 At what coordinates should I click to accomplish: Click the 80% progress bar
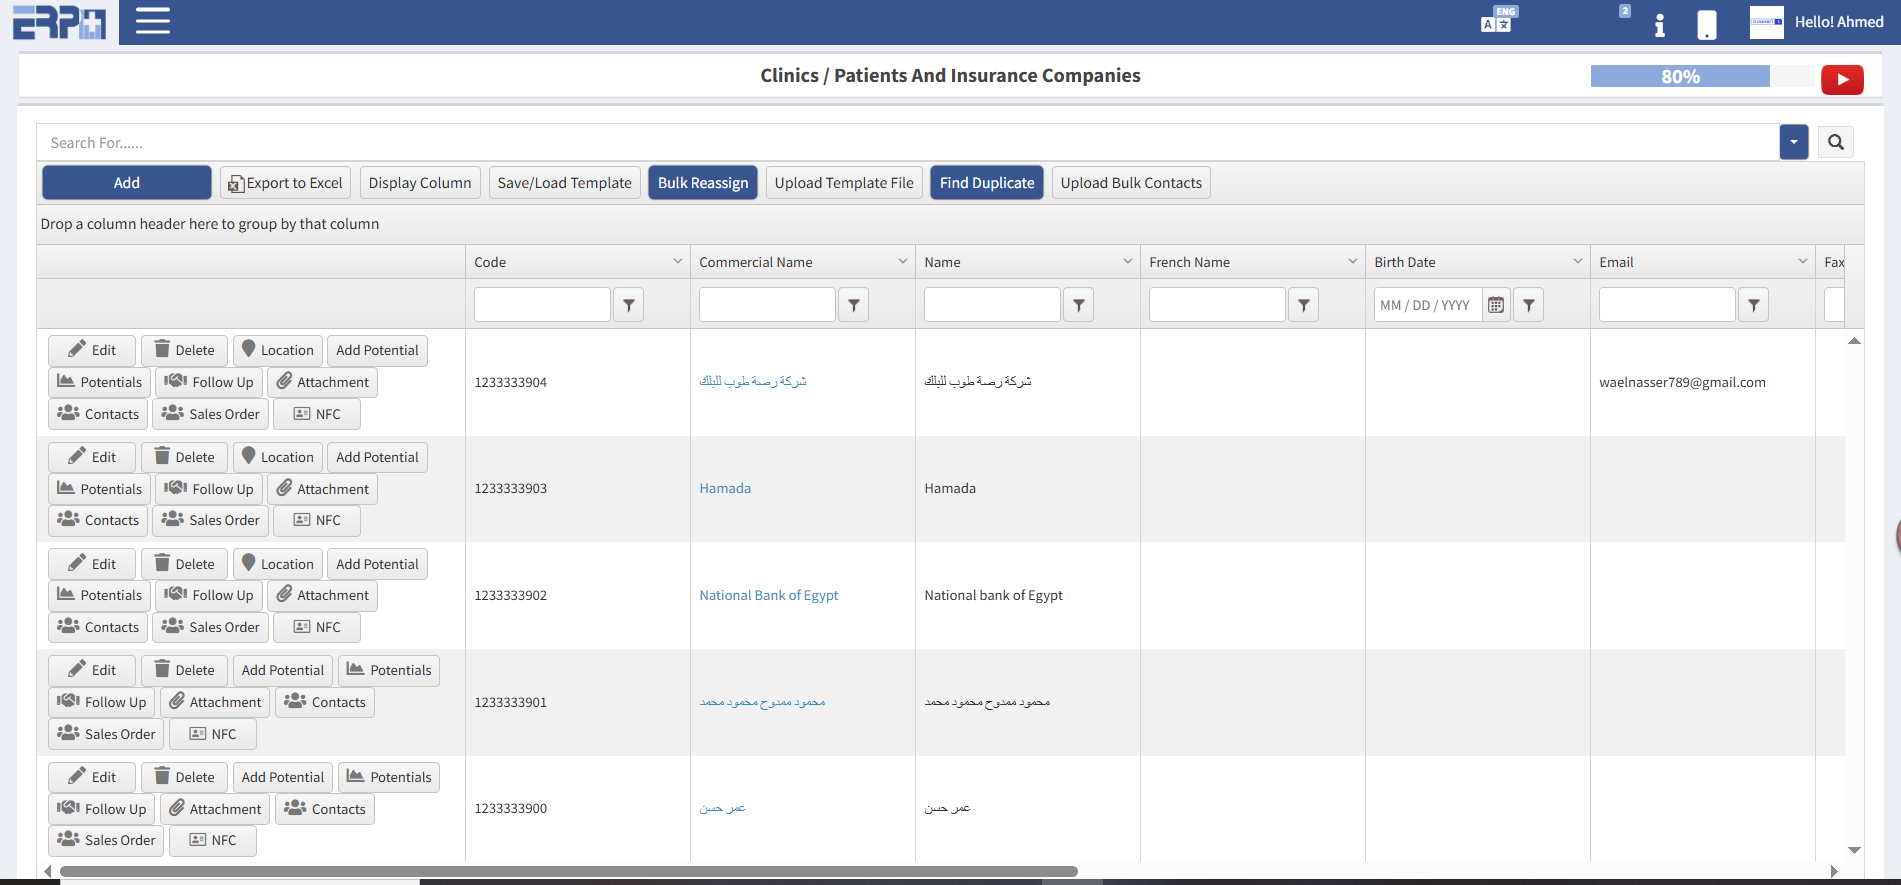coord(1680,77)
